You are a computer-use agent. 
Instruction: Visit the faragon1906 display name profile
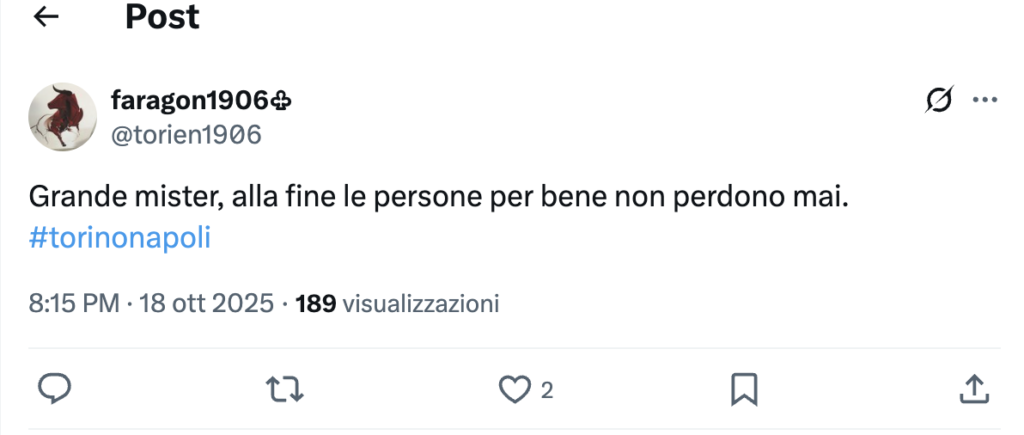pyautogui.click(x=189, y=100)
